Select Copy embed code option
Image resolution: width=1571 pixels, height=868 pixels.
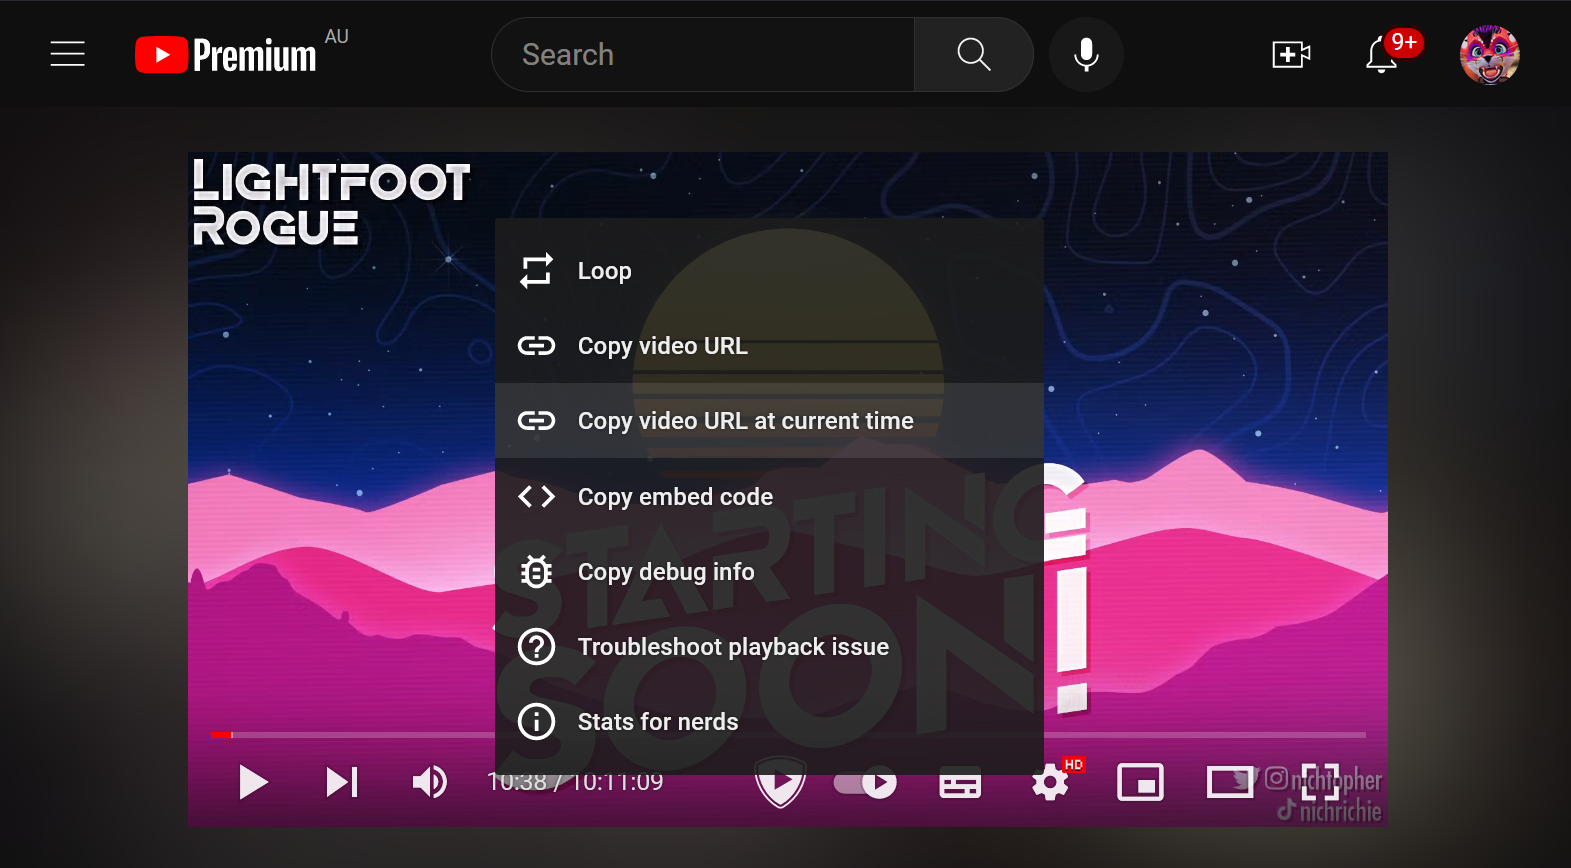click(x=675, y=497)
